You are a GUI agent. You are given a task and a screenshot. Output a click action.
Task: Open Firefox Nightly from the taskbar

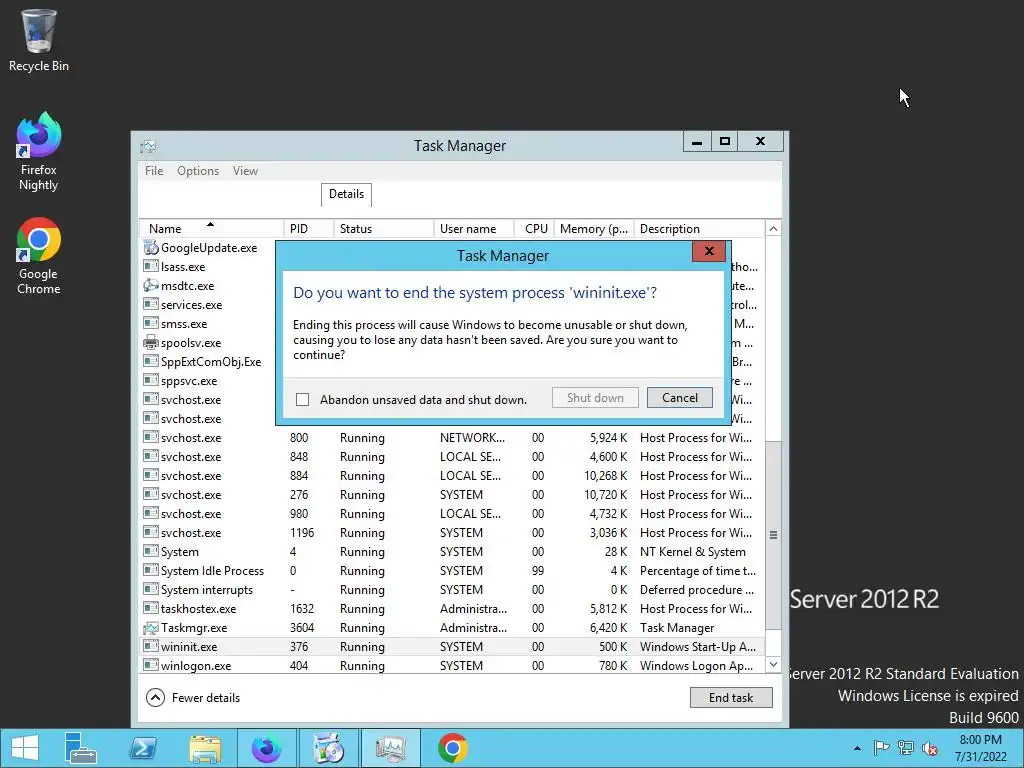tap(266, 748)
